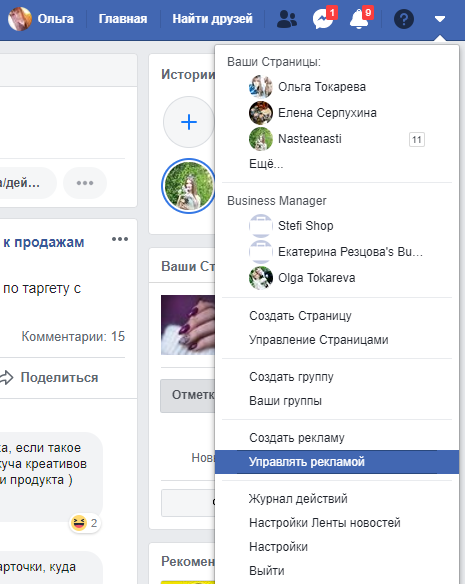465x584 pixels.
Task: Share the post via Поделиться
Action: [59, 377]
